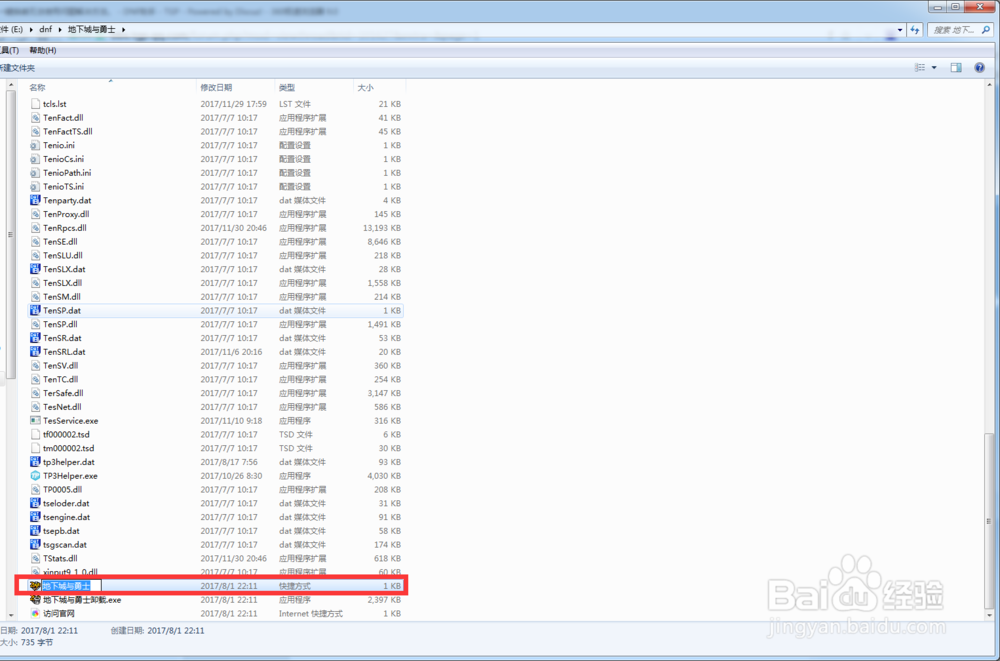Select the TenSRL.dat file name
Image resolution: width=1000 pixels, height=661 pixels.
pyautogui.click(x=64, y=352)
